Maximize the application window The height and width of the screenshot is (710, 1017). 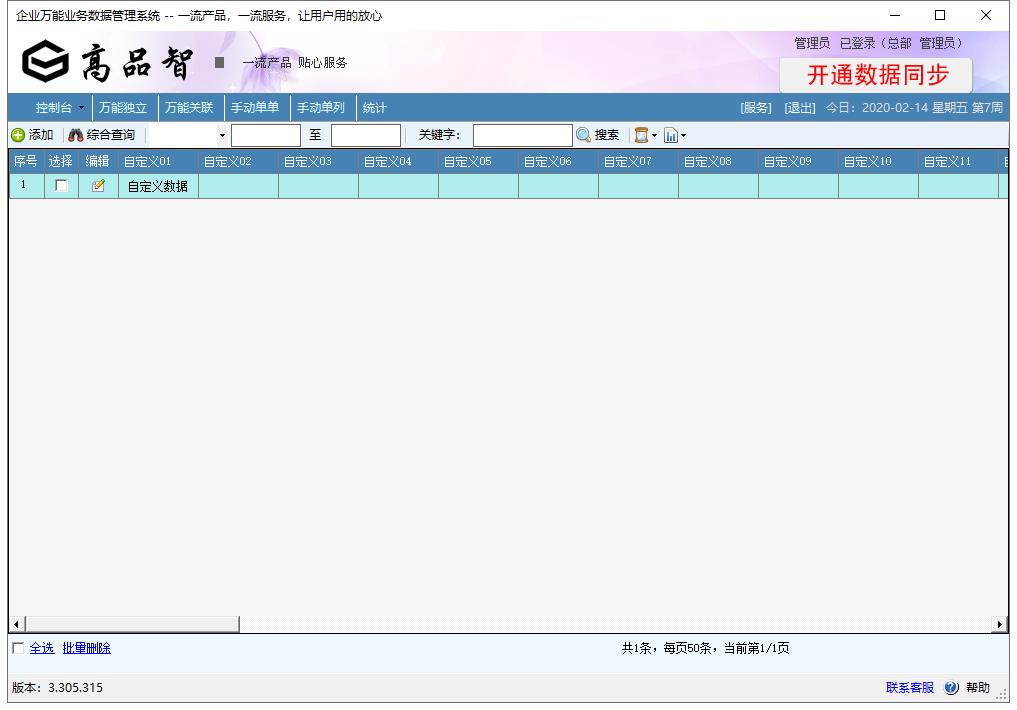tap(940, 15)
